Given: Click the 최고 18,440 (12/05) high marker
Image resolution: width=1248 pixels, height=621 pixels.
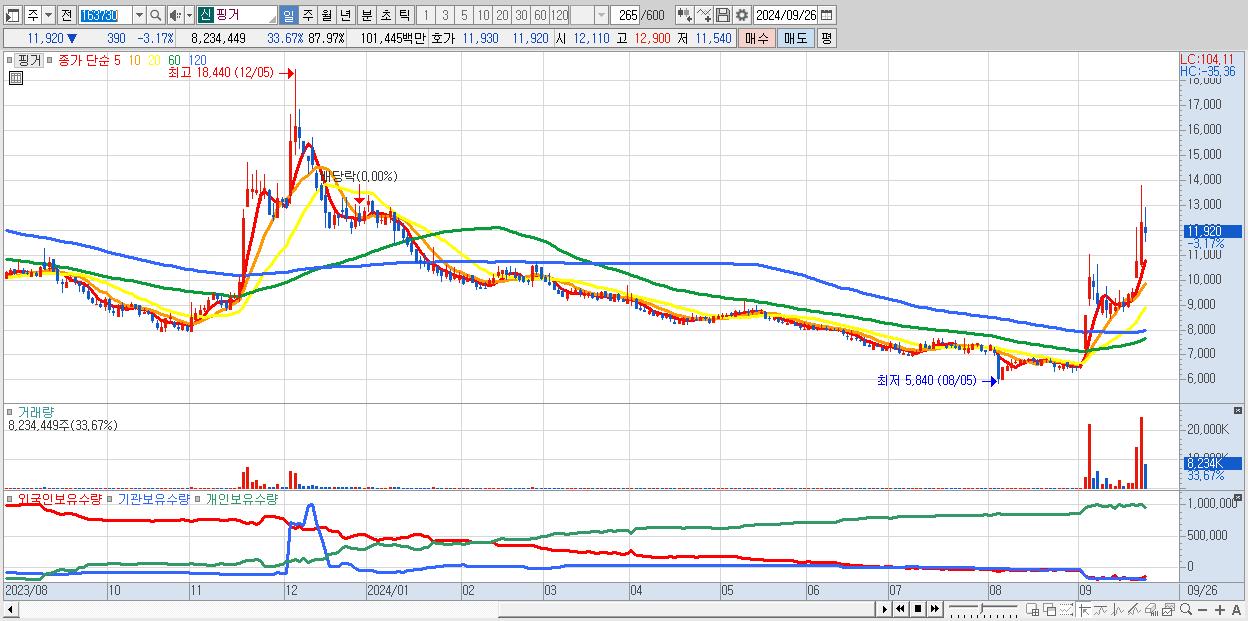Looking at the screenshot, I should 220,73.
